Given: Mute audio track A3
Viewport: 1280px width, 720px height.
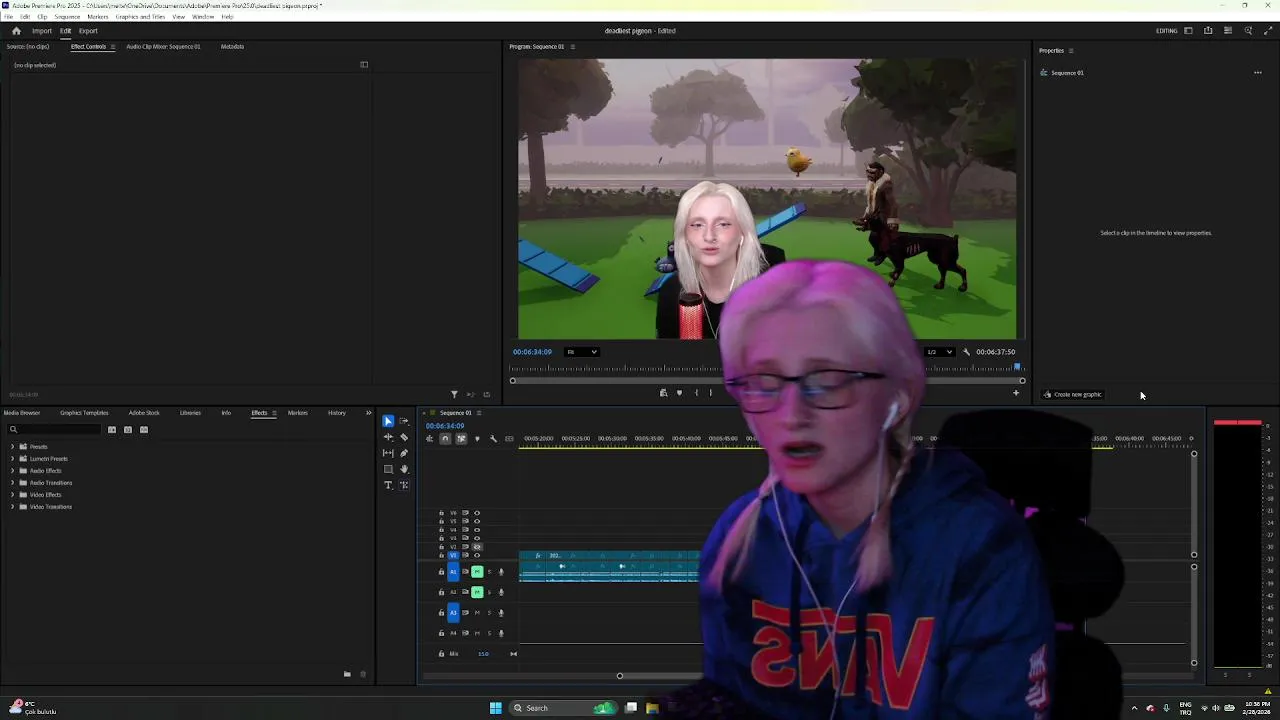Looking at the screenshot, I should 477,612.
